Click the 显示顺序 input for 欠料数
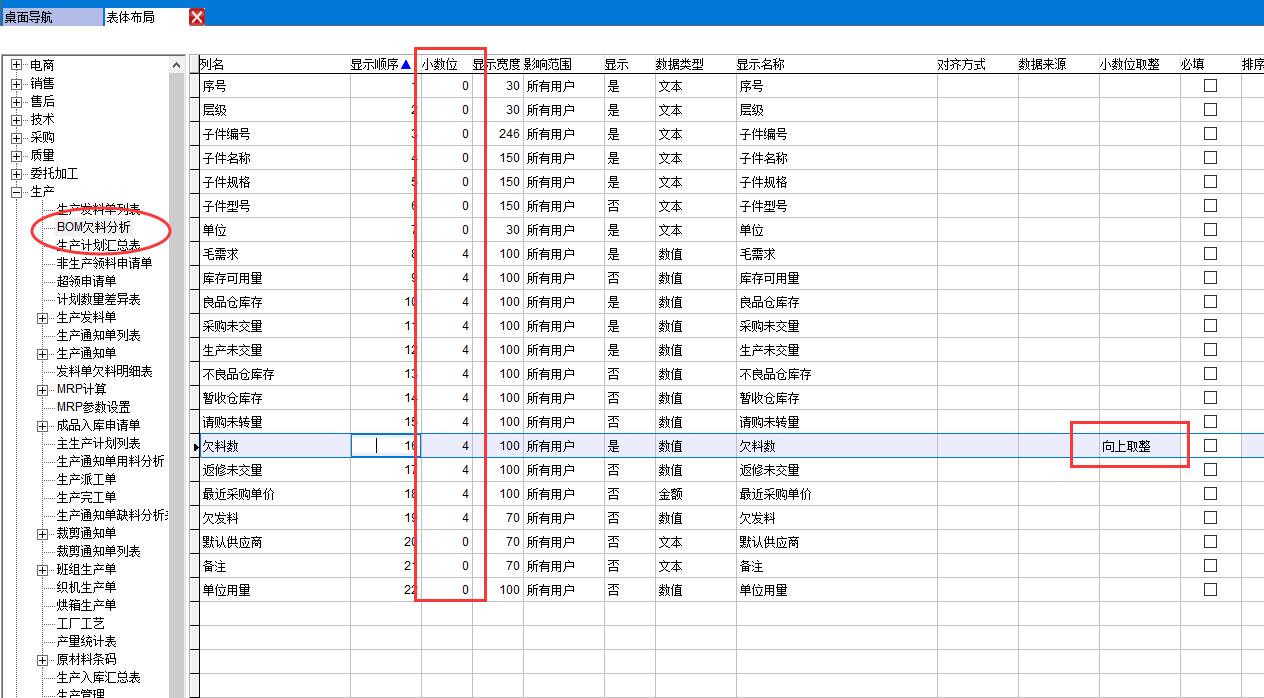Screen dimensions: 1264x698 tap(385, 446)
